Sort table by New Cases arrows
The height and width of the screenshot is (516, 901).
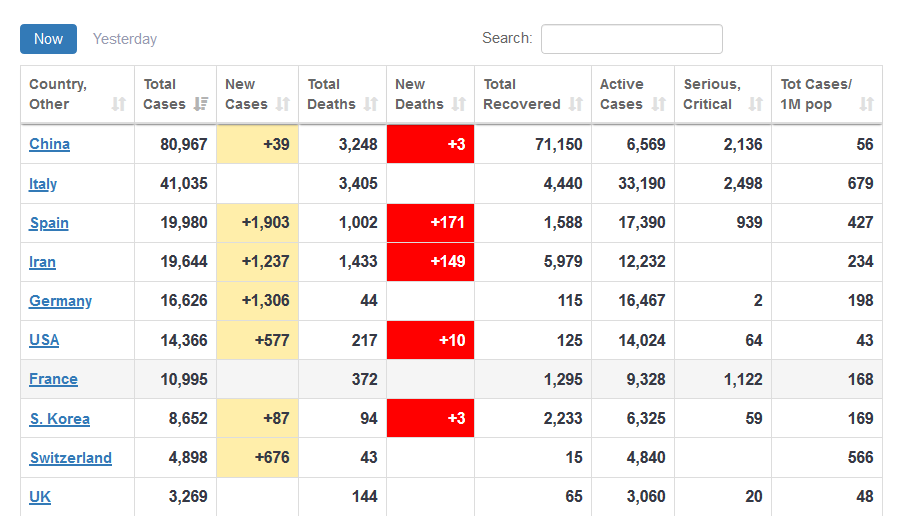click(x=283, y=104)
